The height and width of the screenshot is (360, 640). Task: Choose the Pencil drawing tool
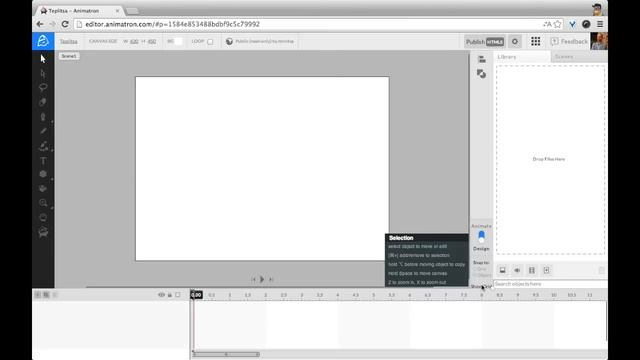point(43,131)
